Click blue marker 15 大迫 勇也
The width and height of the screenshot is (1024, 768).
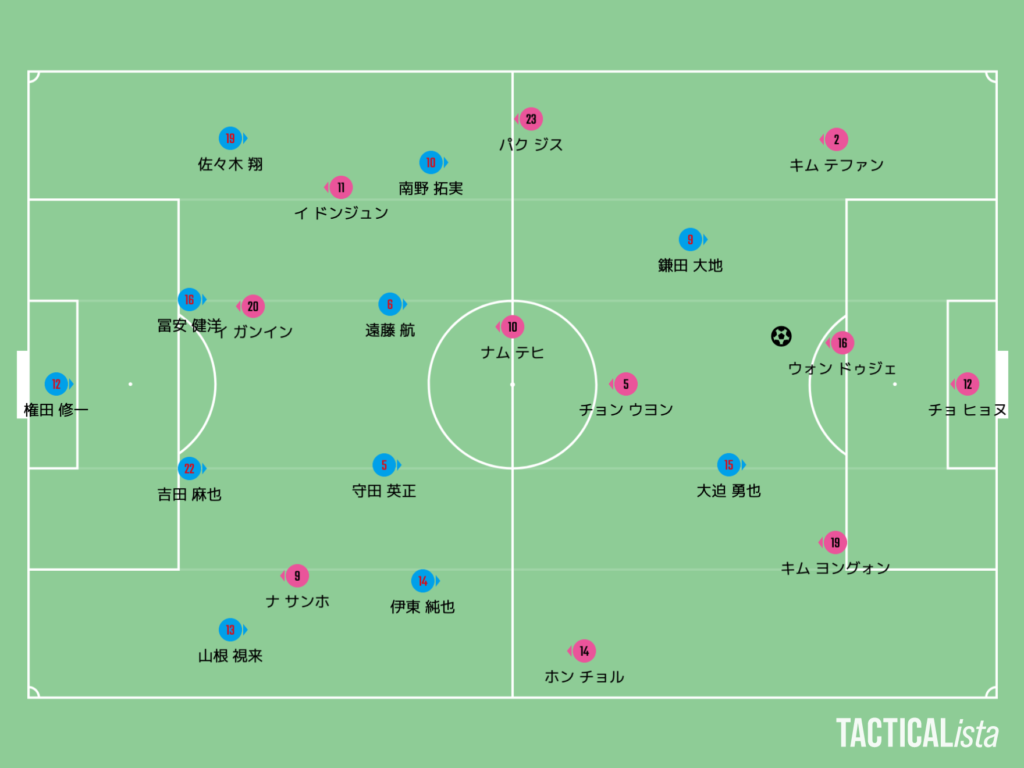pos(729,465)
